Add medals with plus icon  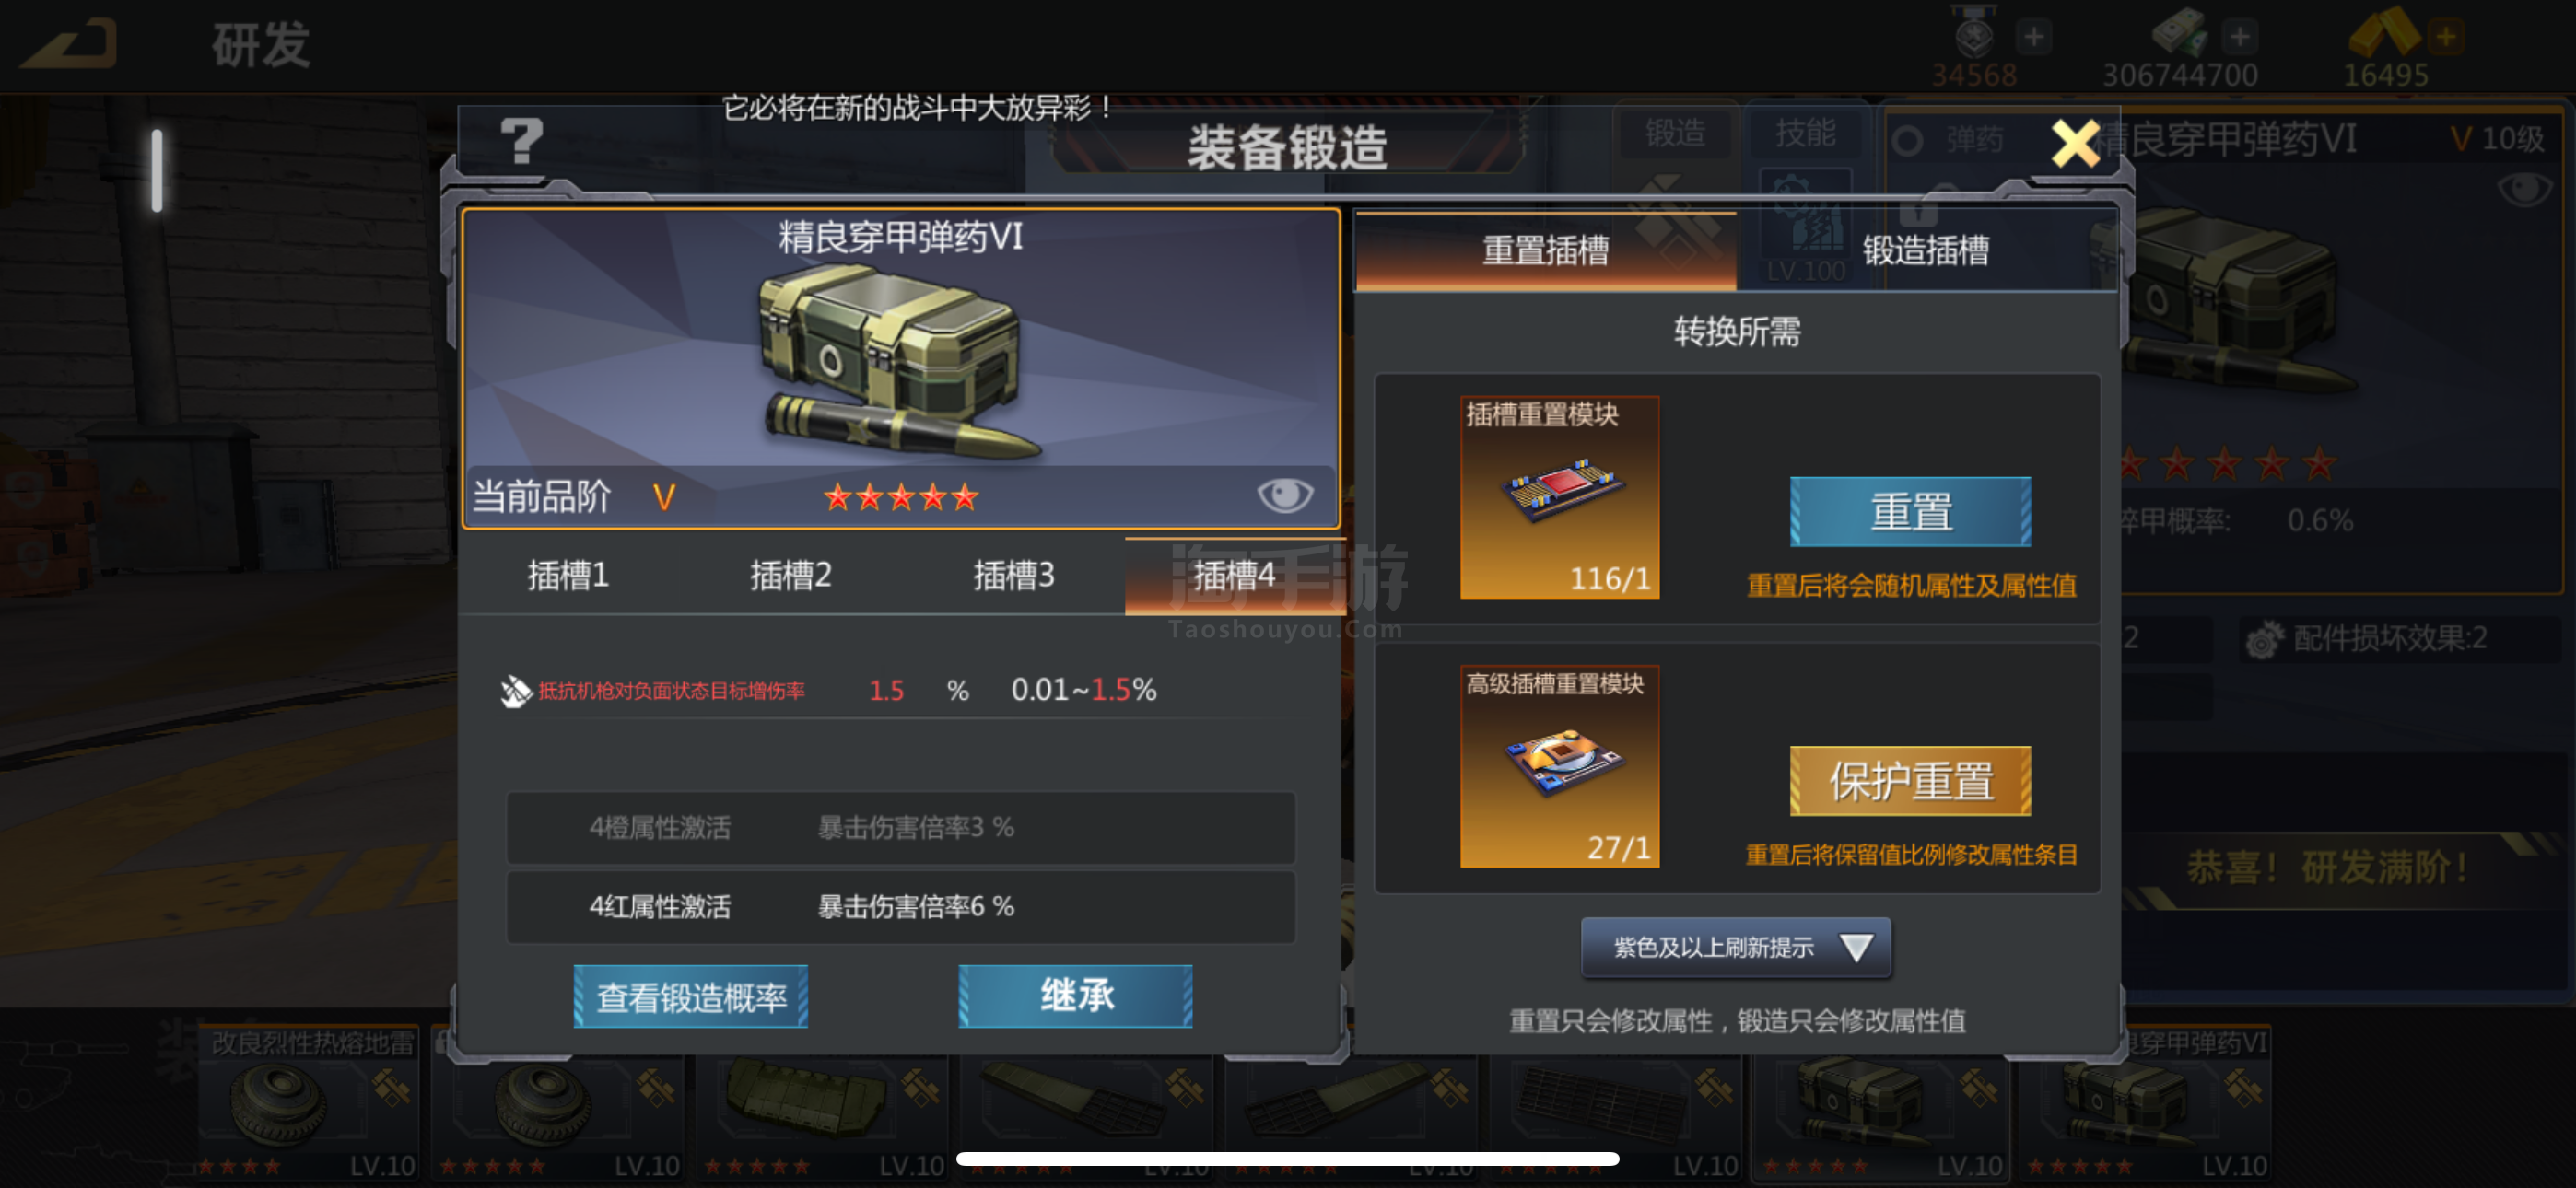2033,37
